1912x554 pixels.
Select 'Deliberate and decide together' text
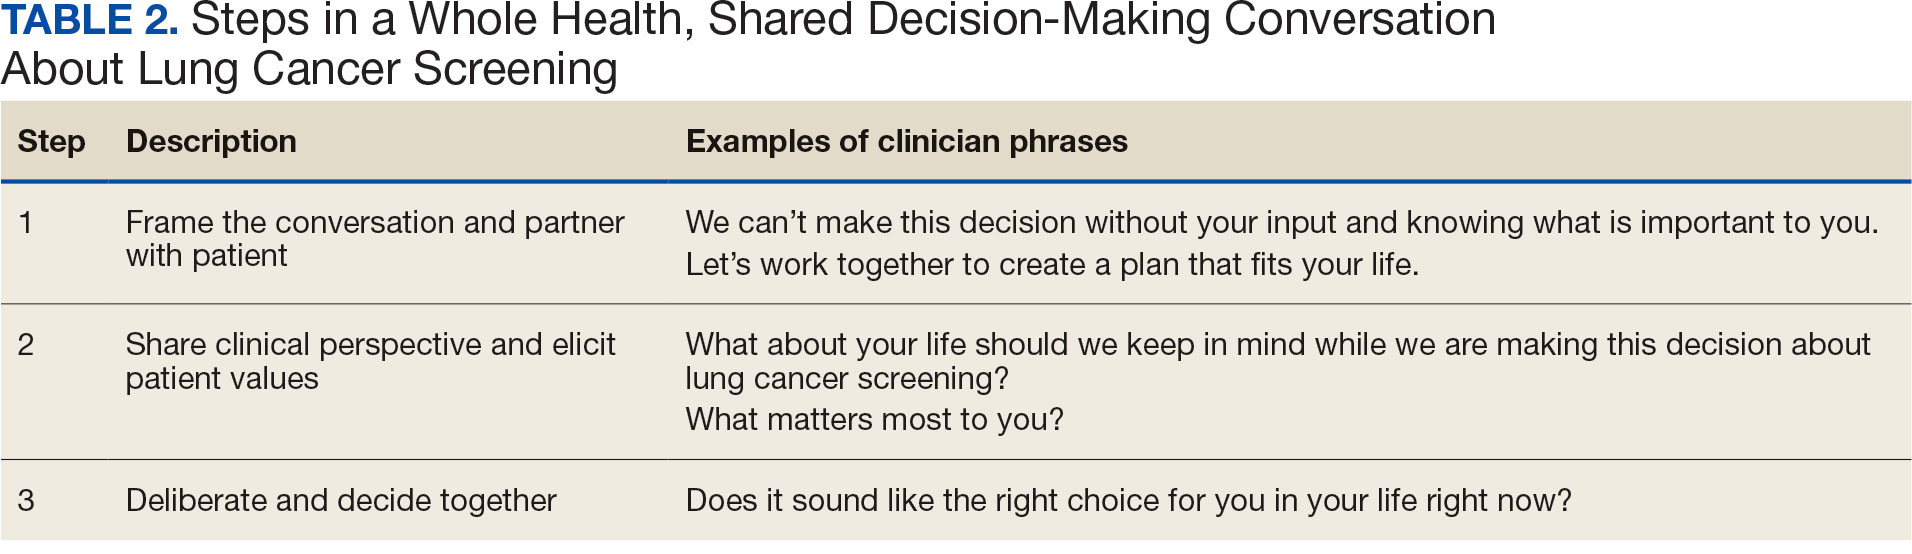tap(341, 500)
